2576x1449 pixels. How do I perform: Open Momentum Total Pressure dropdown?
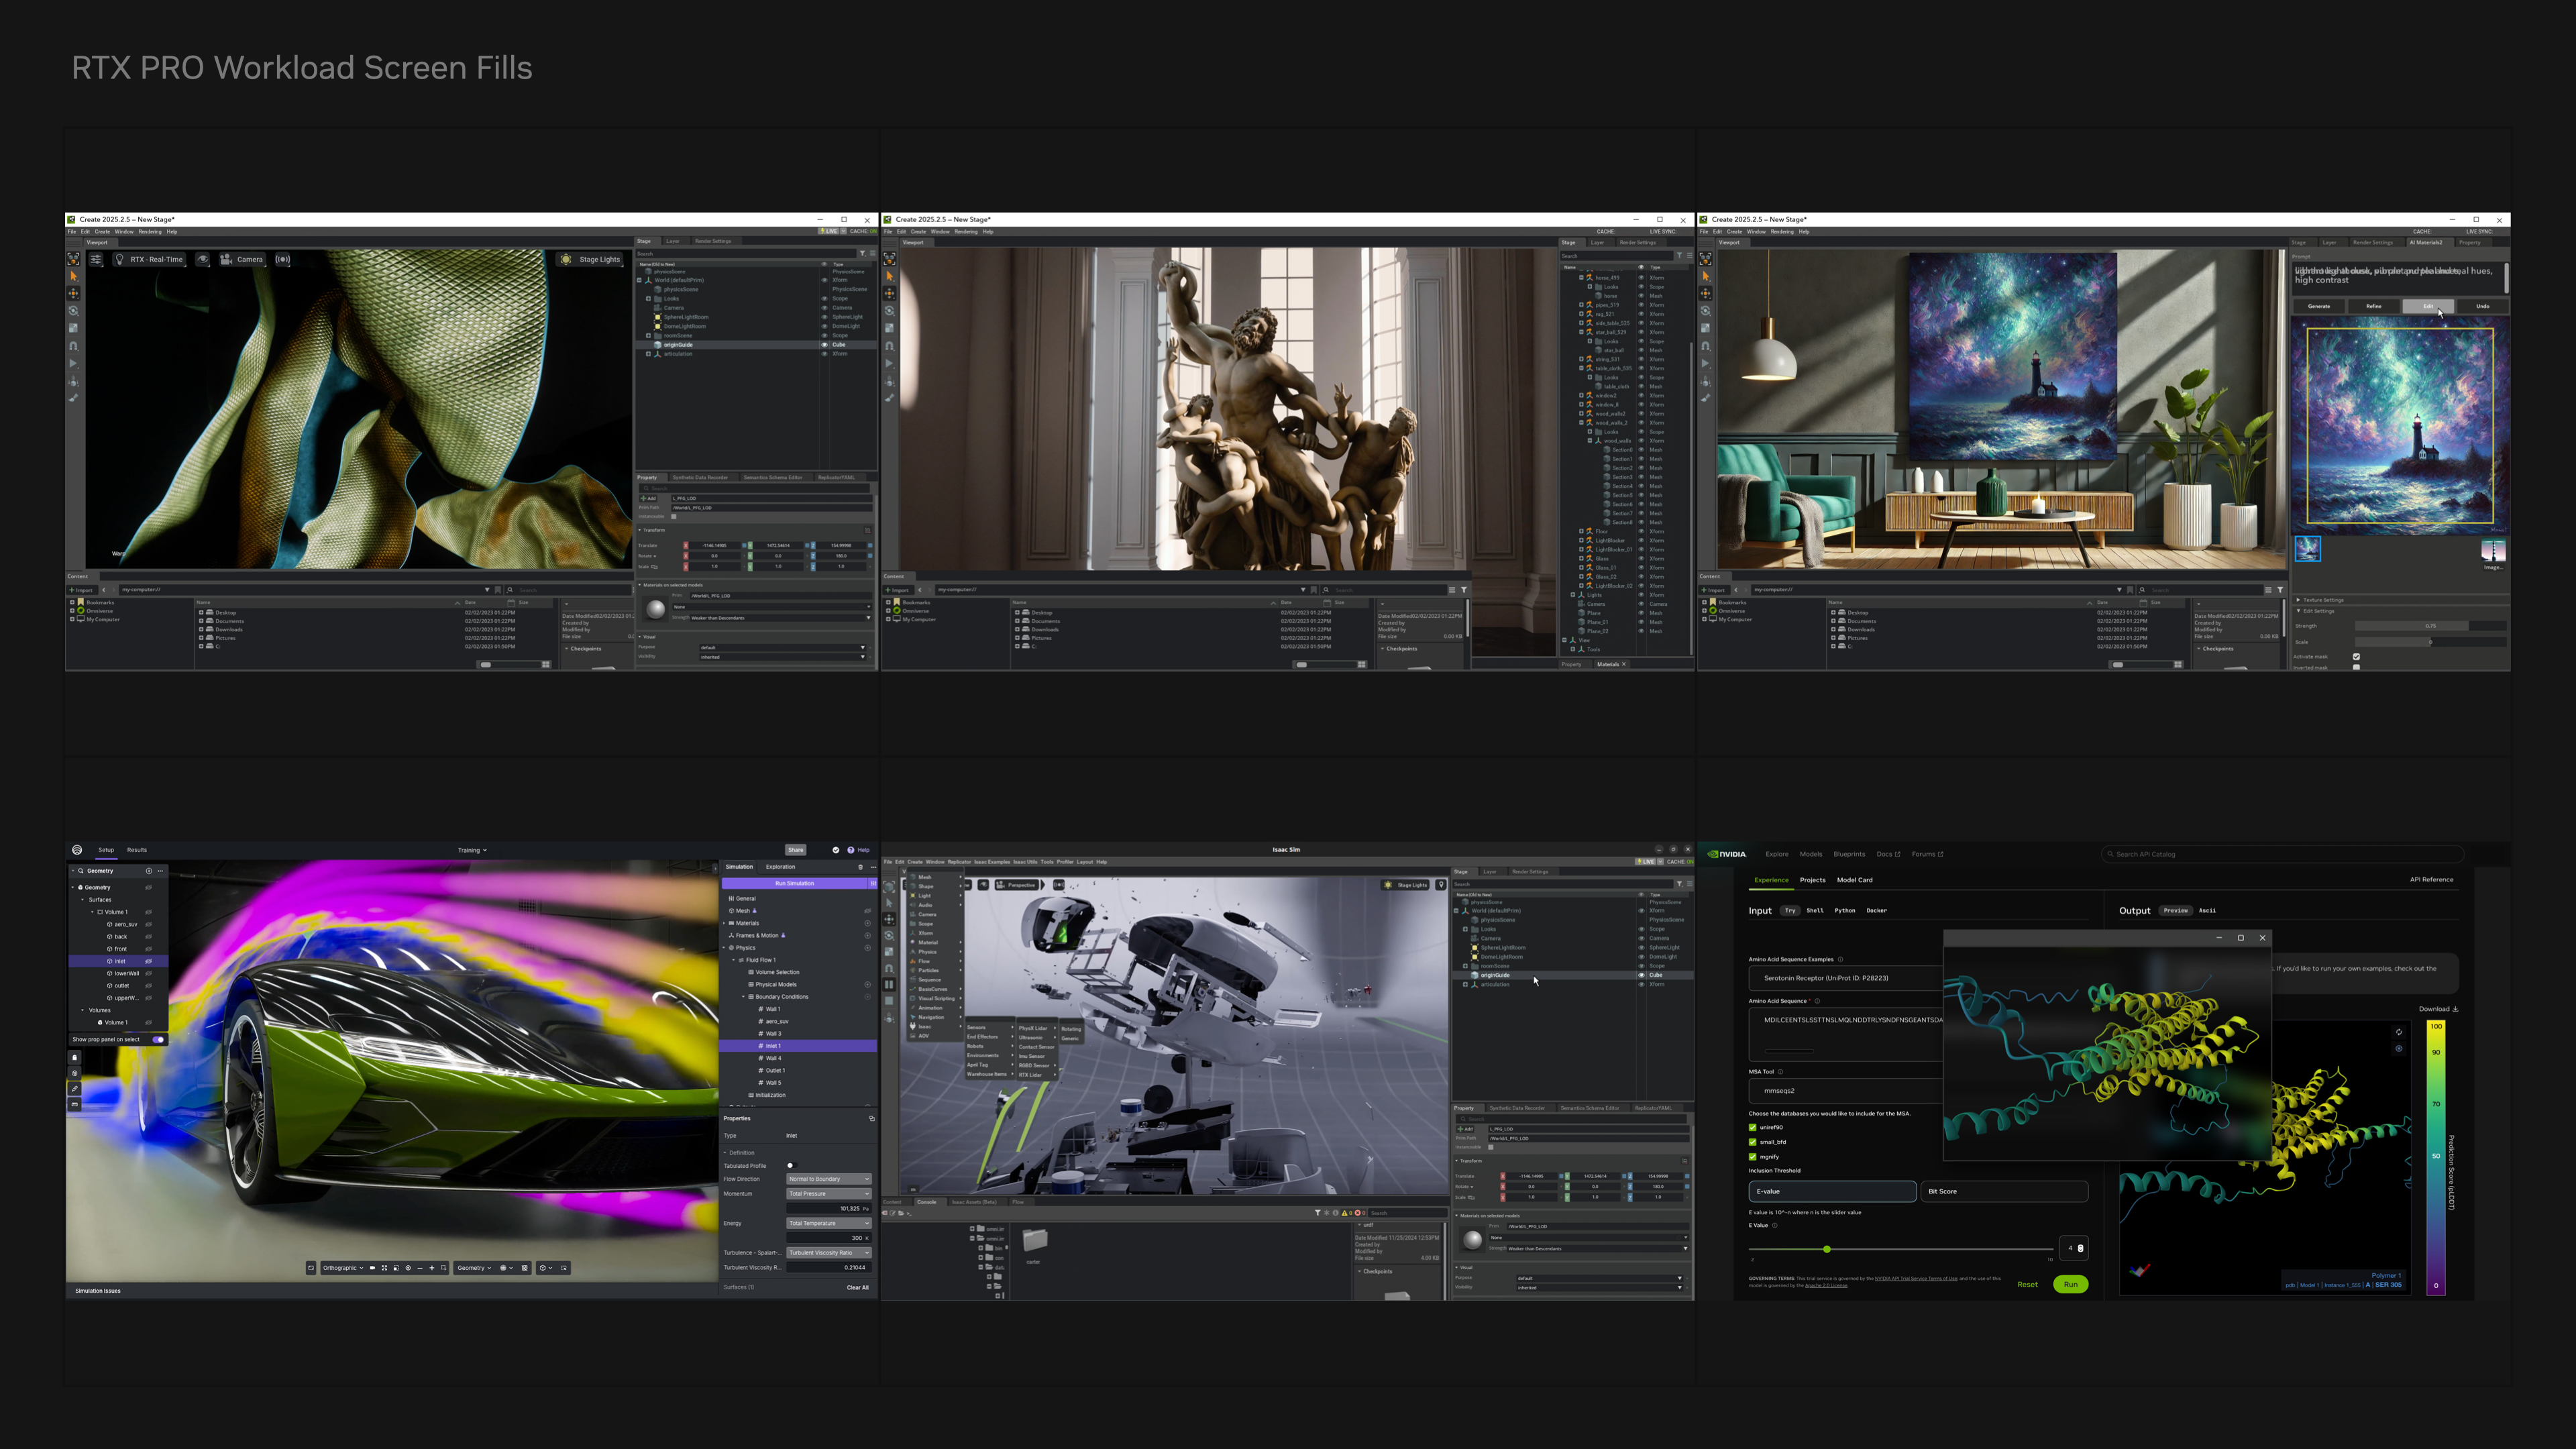828,1194
